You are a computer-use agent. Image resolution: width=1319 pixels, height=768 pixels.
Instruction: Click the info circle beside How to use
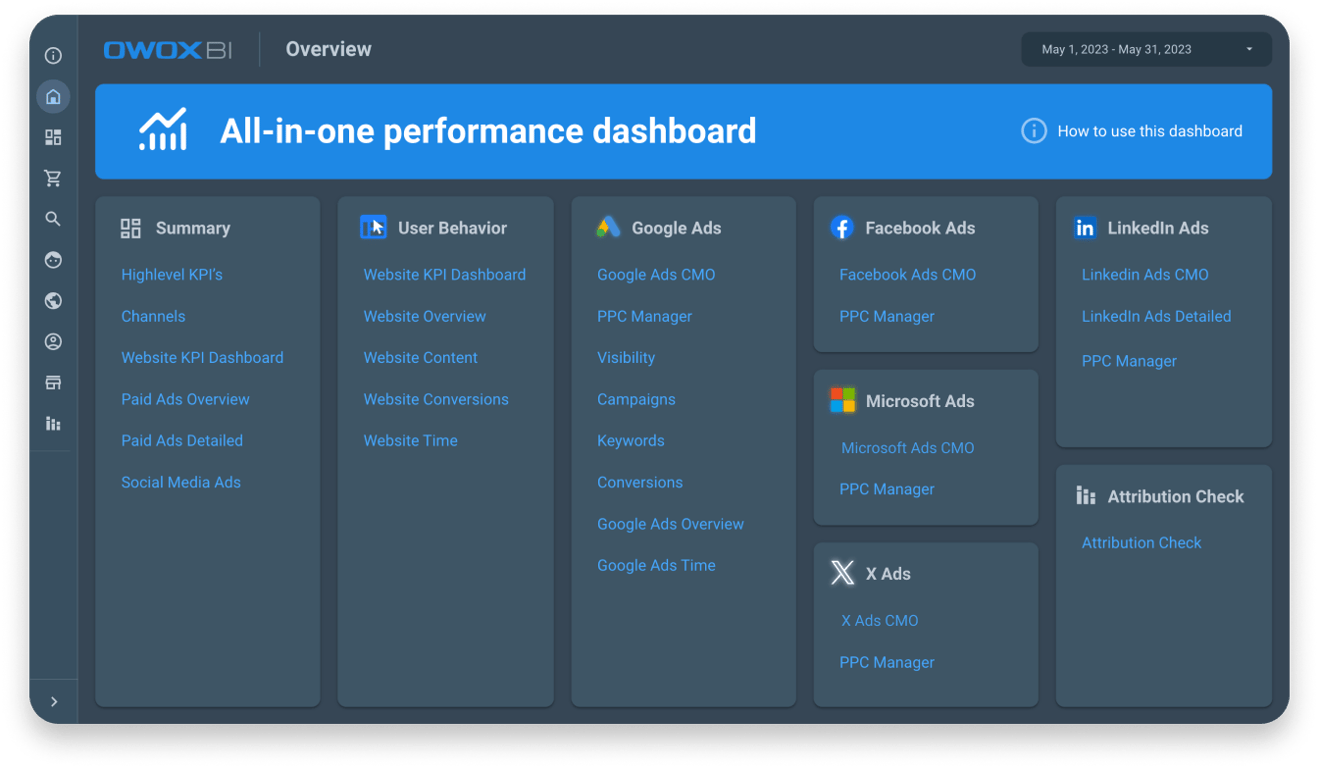[1034, 131]
